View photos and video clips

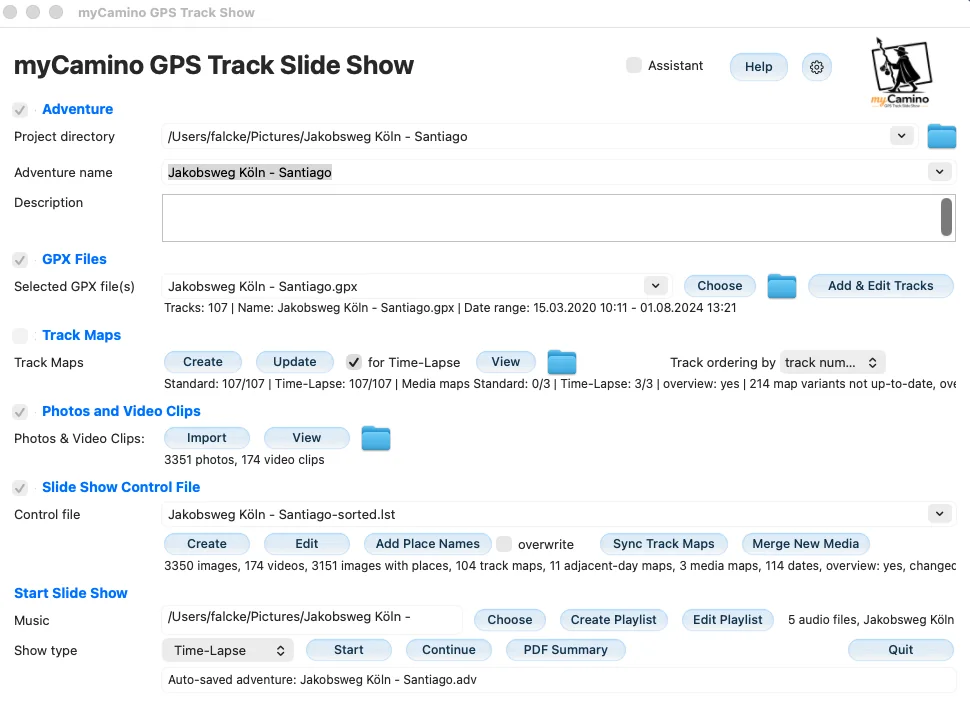307,438
